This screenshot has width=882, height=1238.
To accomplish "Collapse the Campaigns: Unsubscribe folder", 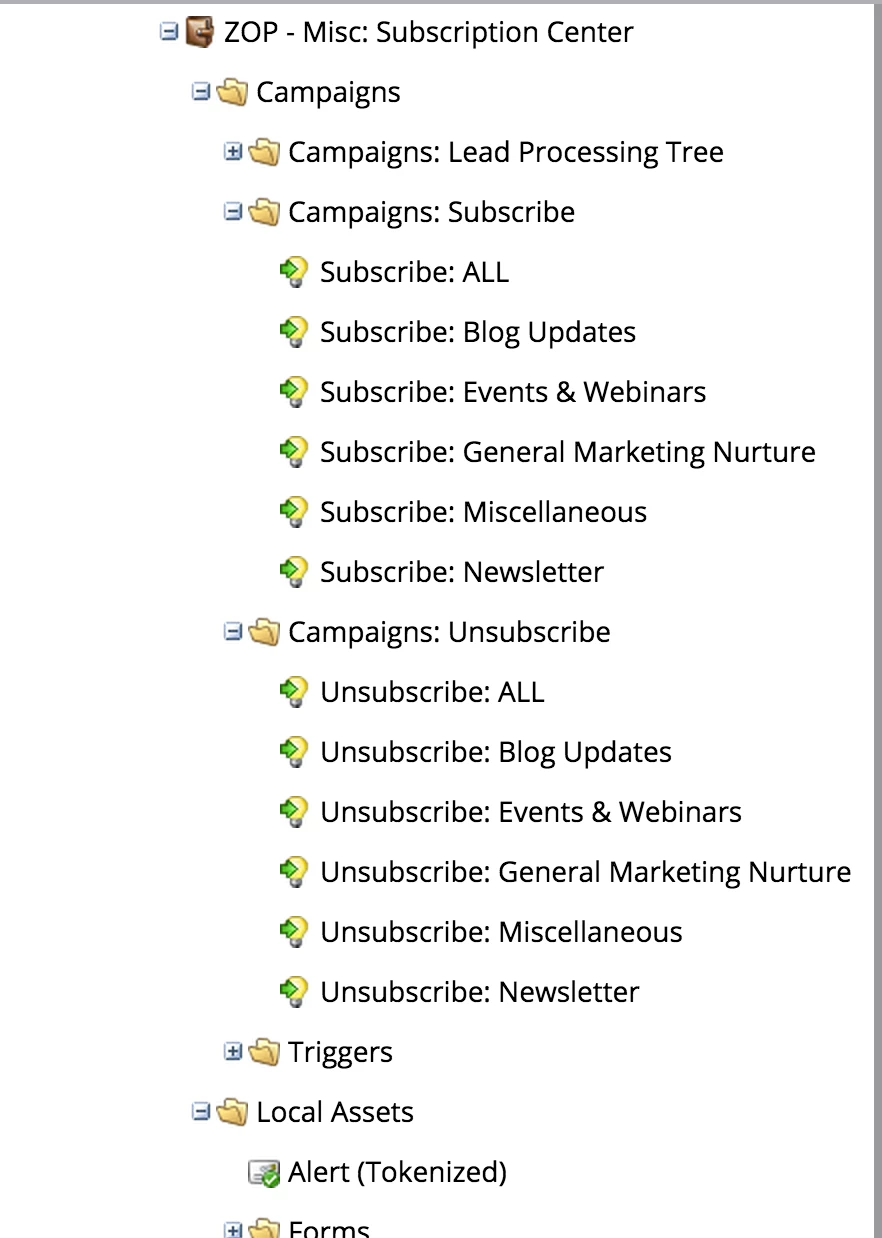I will coord(233,632).
